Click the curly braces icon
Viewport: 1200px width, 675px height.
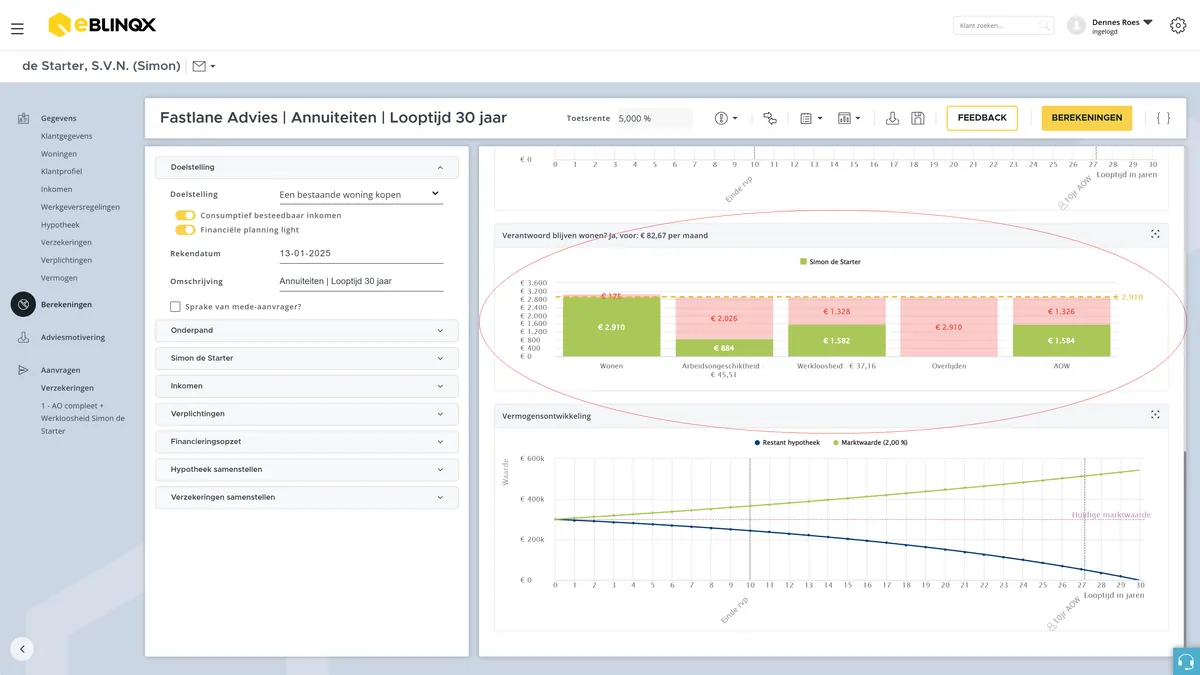(x=1163, y=118)
